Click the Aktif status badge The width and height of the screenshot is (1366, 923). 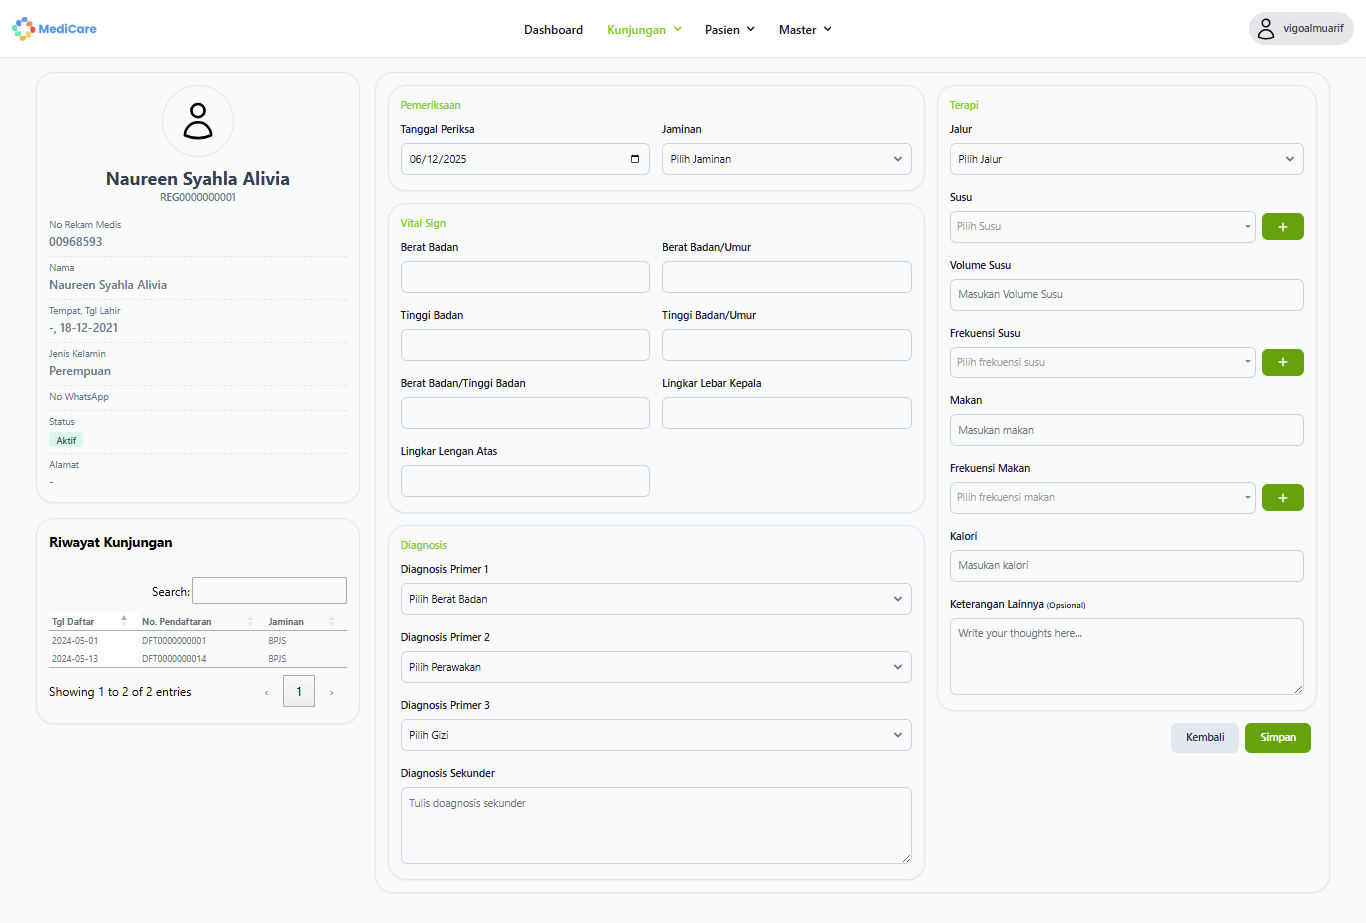(x=66, y=441)
